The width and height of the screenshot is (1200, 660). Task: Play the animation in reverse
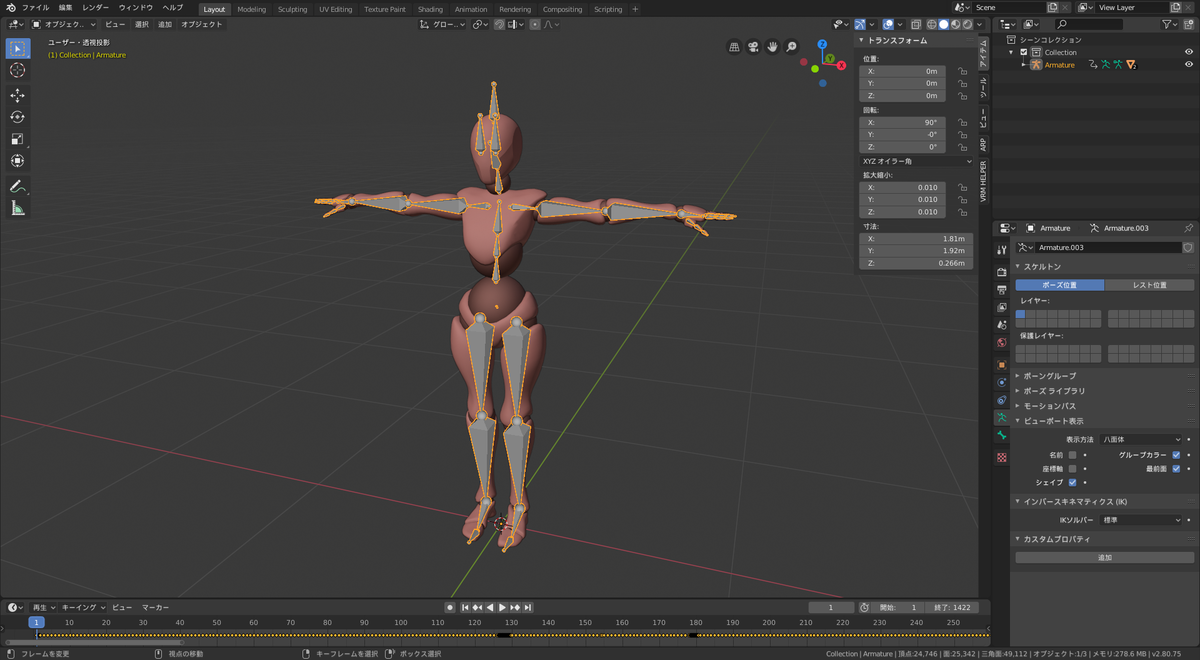(x=490, y=607)
